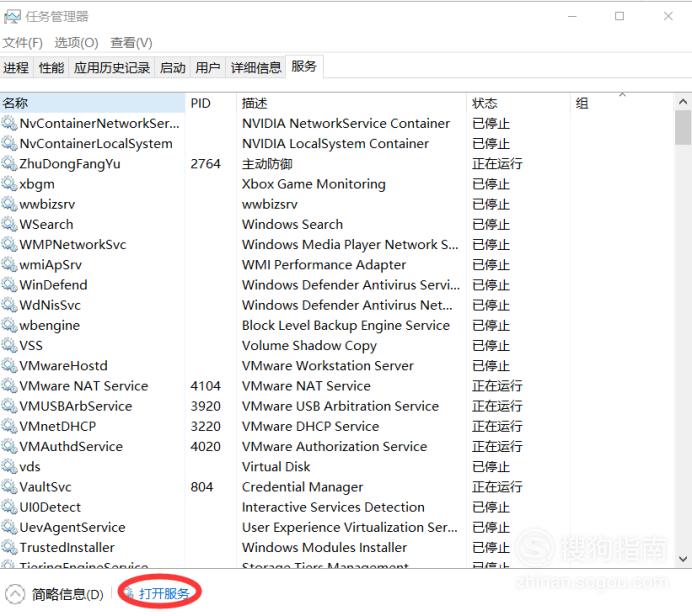This screenshot has height=616, width=692.
Task: Click the icon beside VMware NAT Service name
Action: coord(9,386)
